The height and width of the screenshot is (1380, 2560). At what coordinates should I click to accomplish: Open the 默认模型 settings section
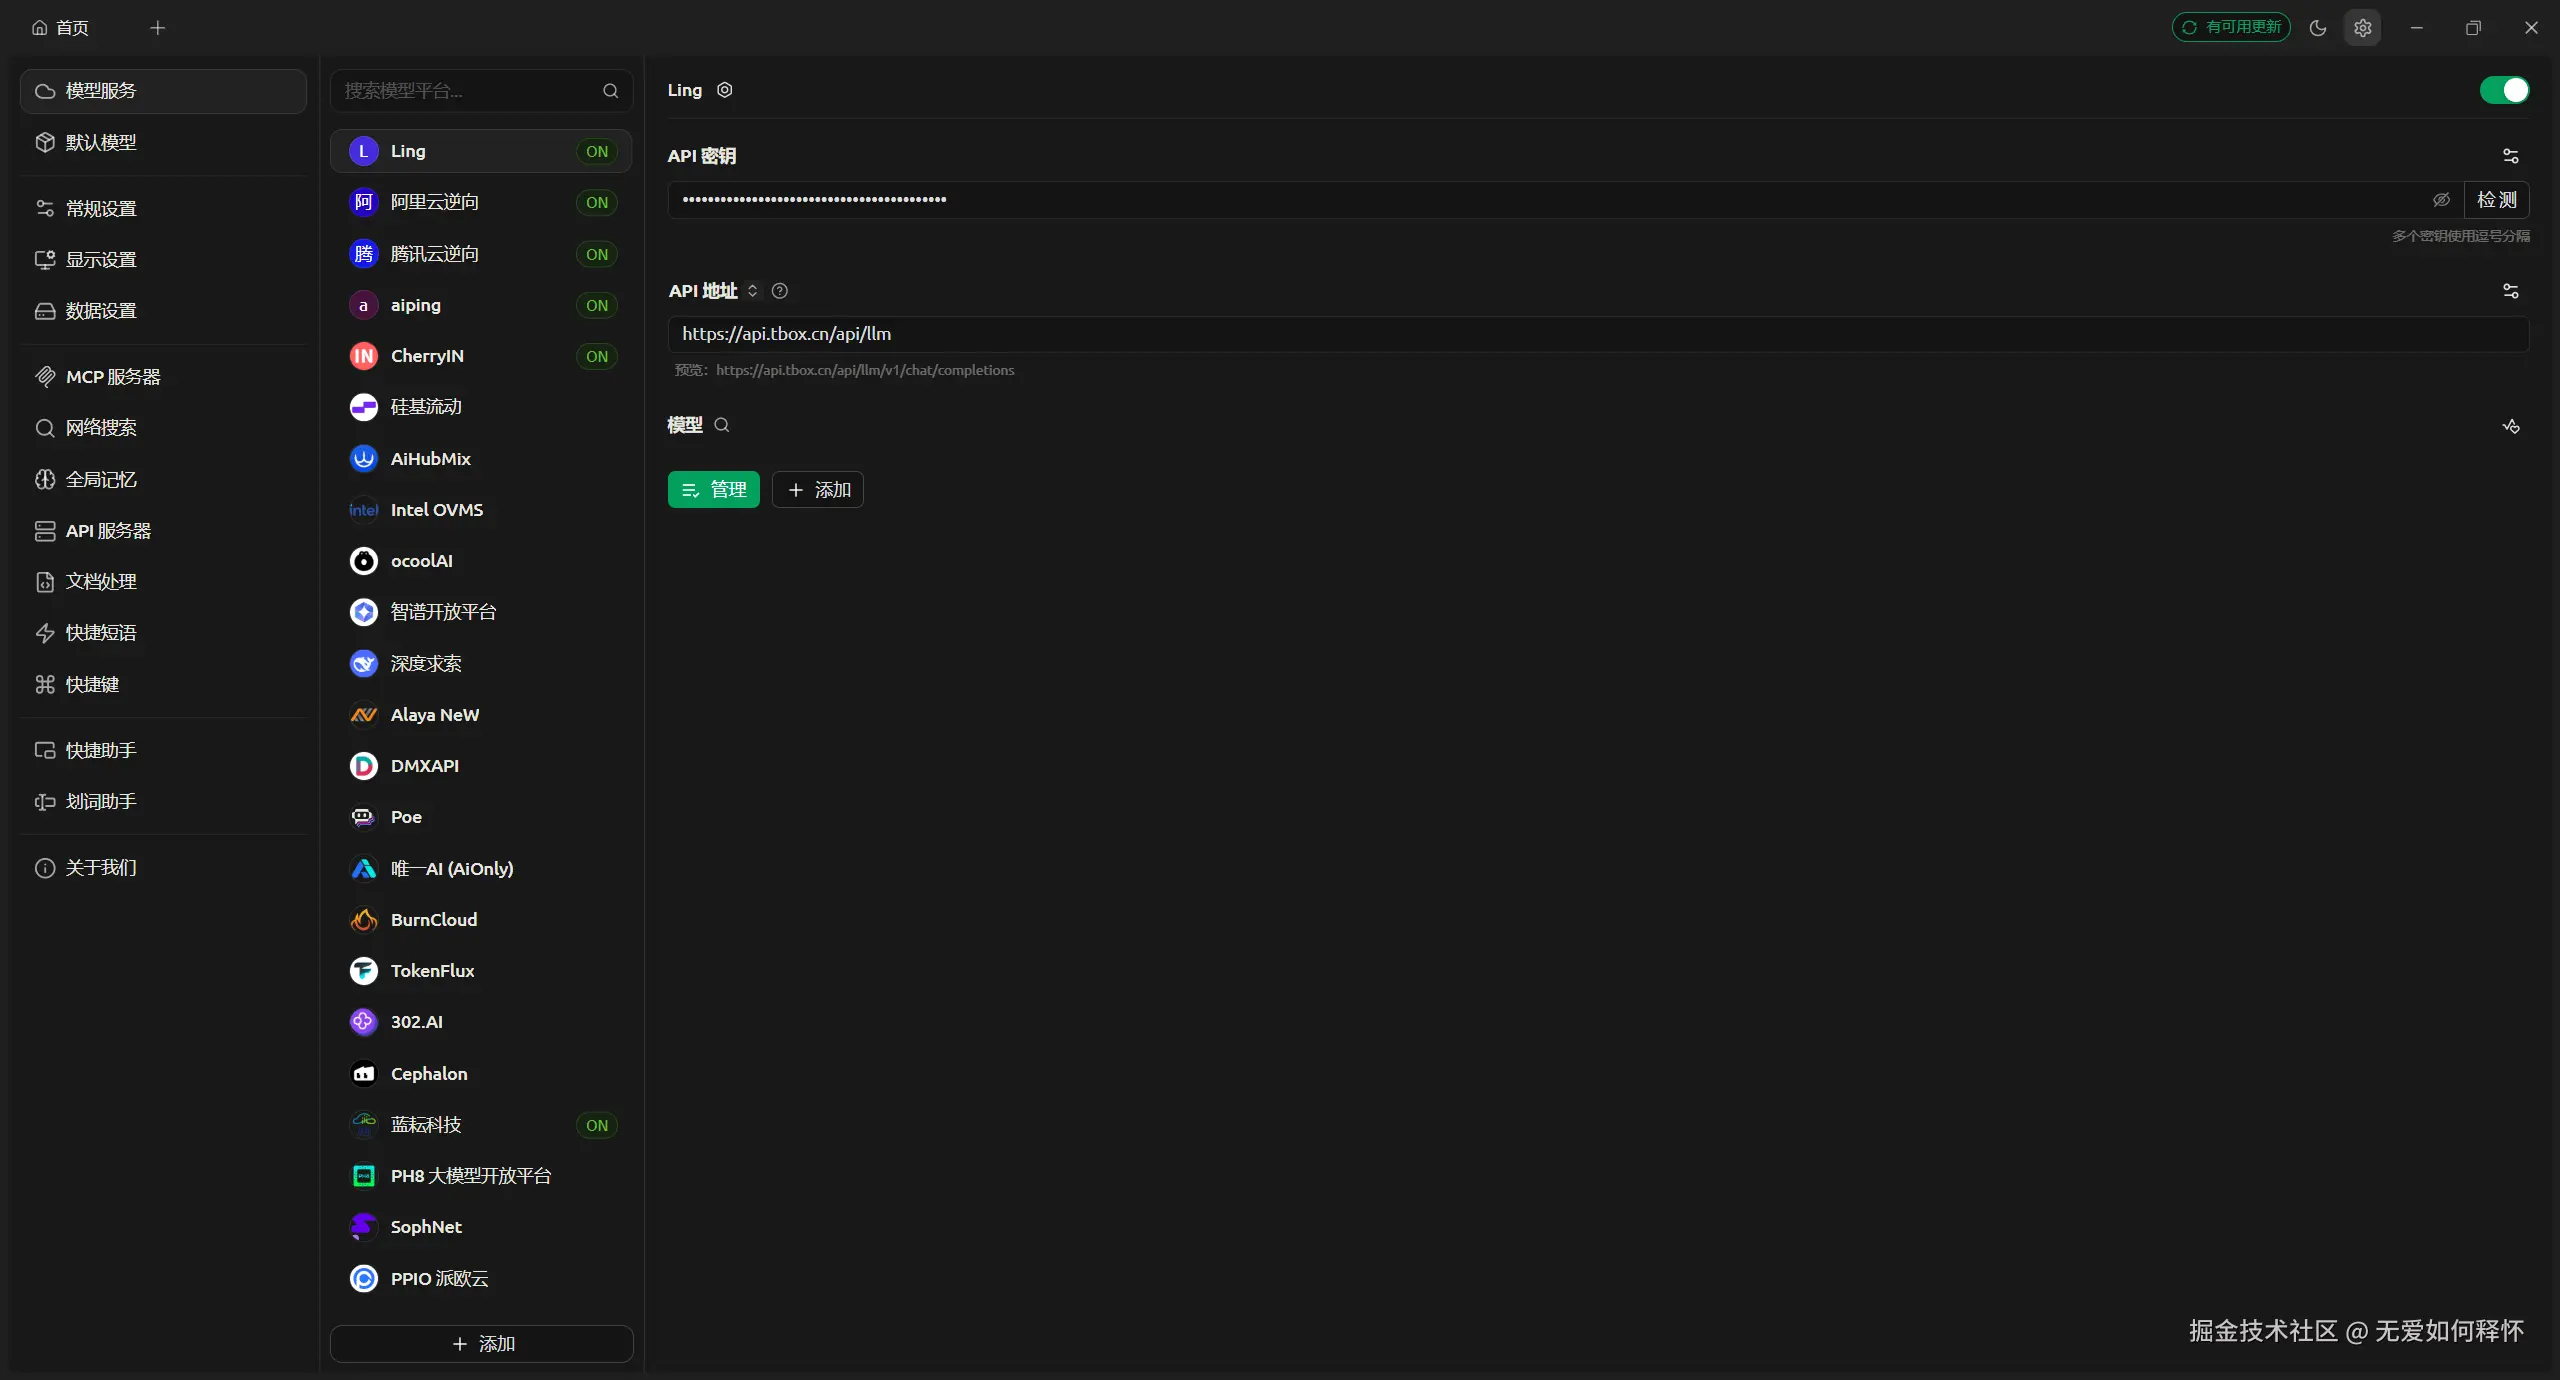[100, 142]
